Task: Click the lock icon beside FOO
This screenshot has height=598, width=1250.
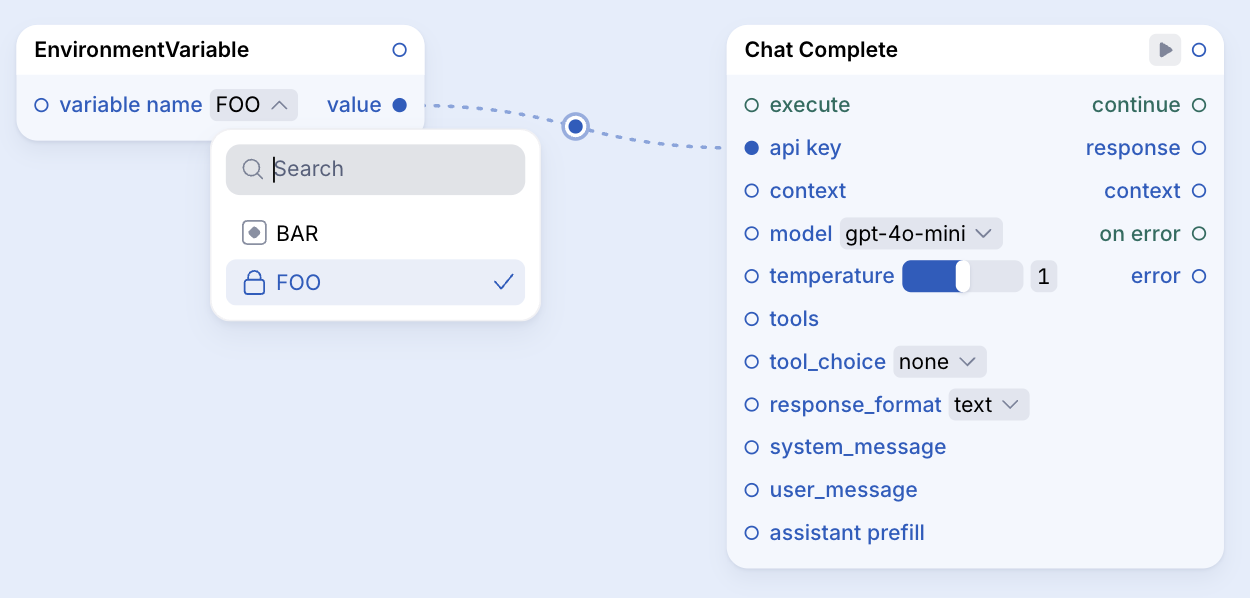Action: (x=255, y=283)
